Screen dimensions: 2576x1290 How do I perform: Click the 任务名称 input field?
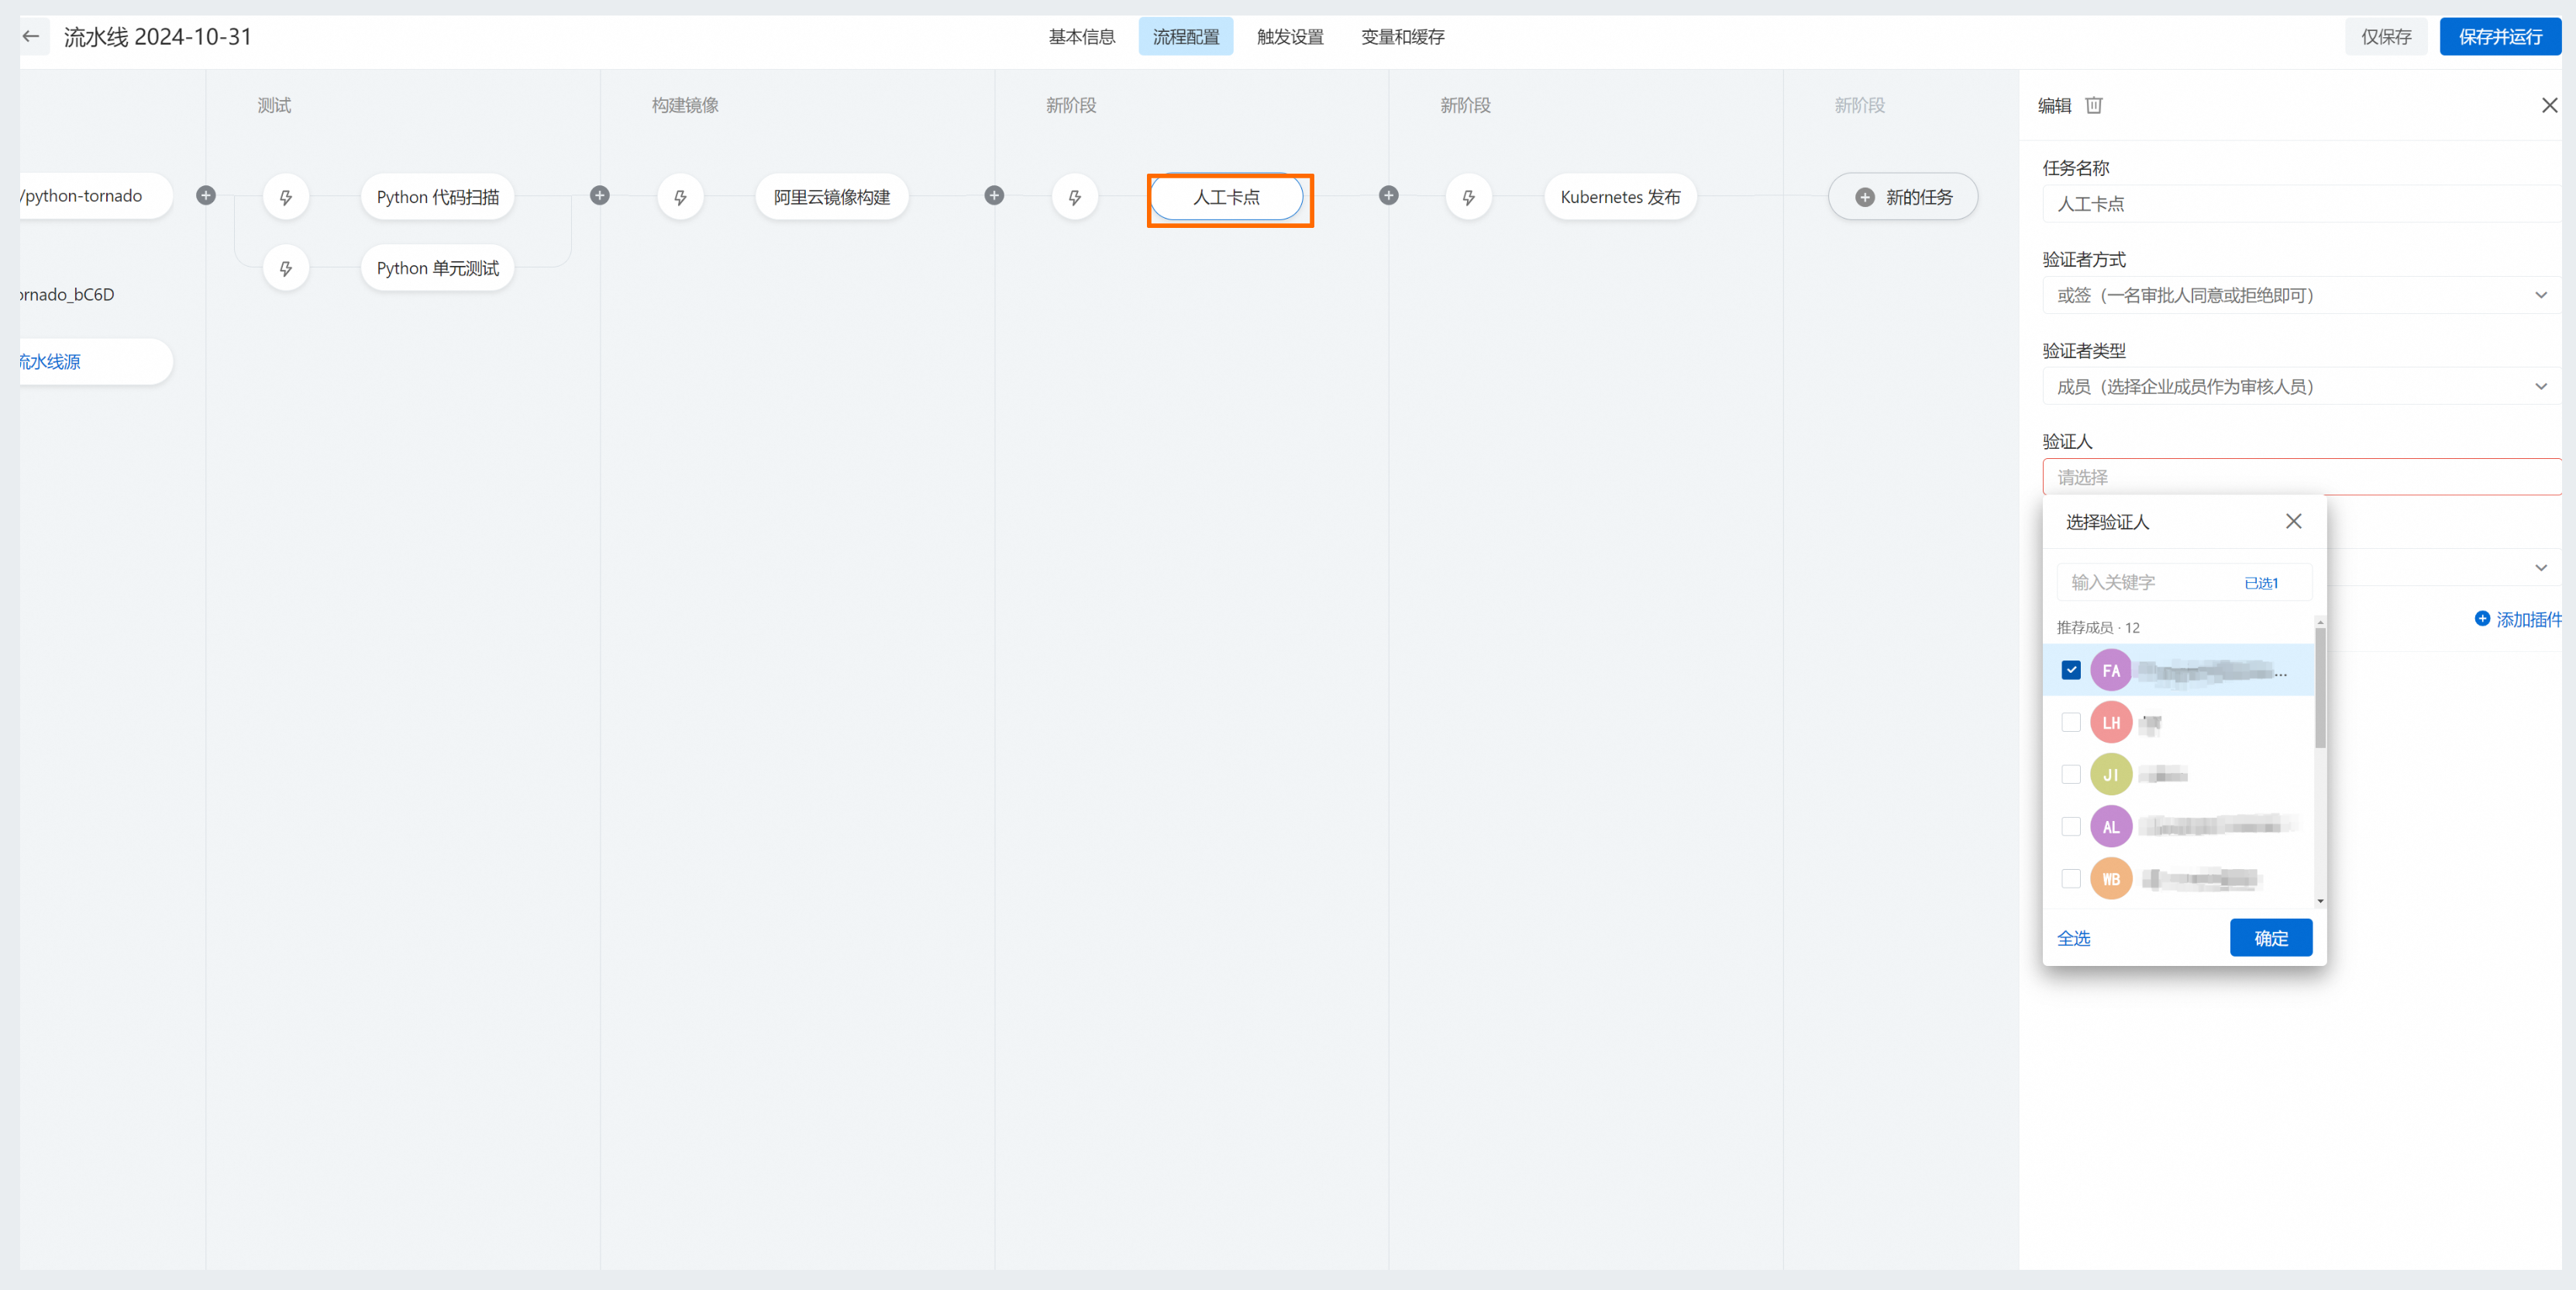tap(2301, 204)
